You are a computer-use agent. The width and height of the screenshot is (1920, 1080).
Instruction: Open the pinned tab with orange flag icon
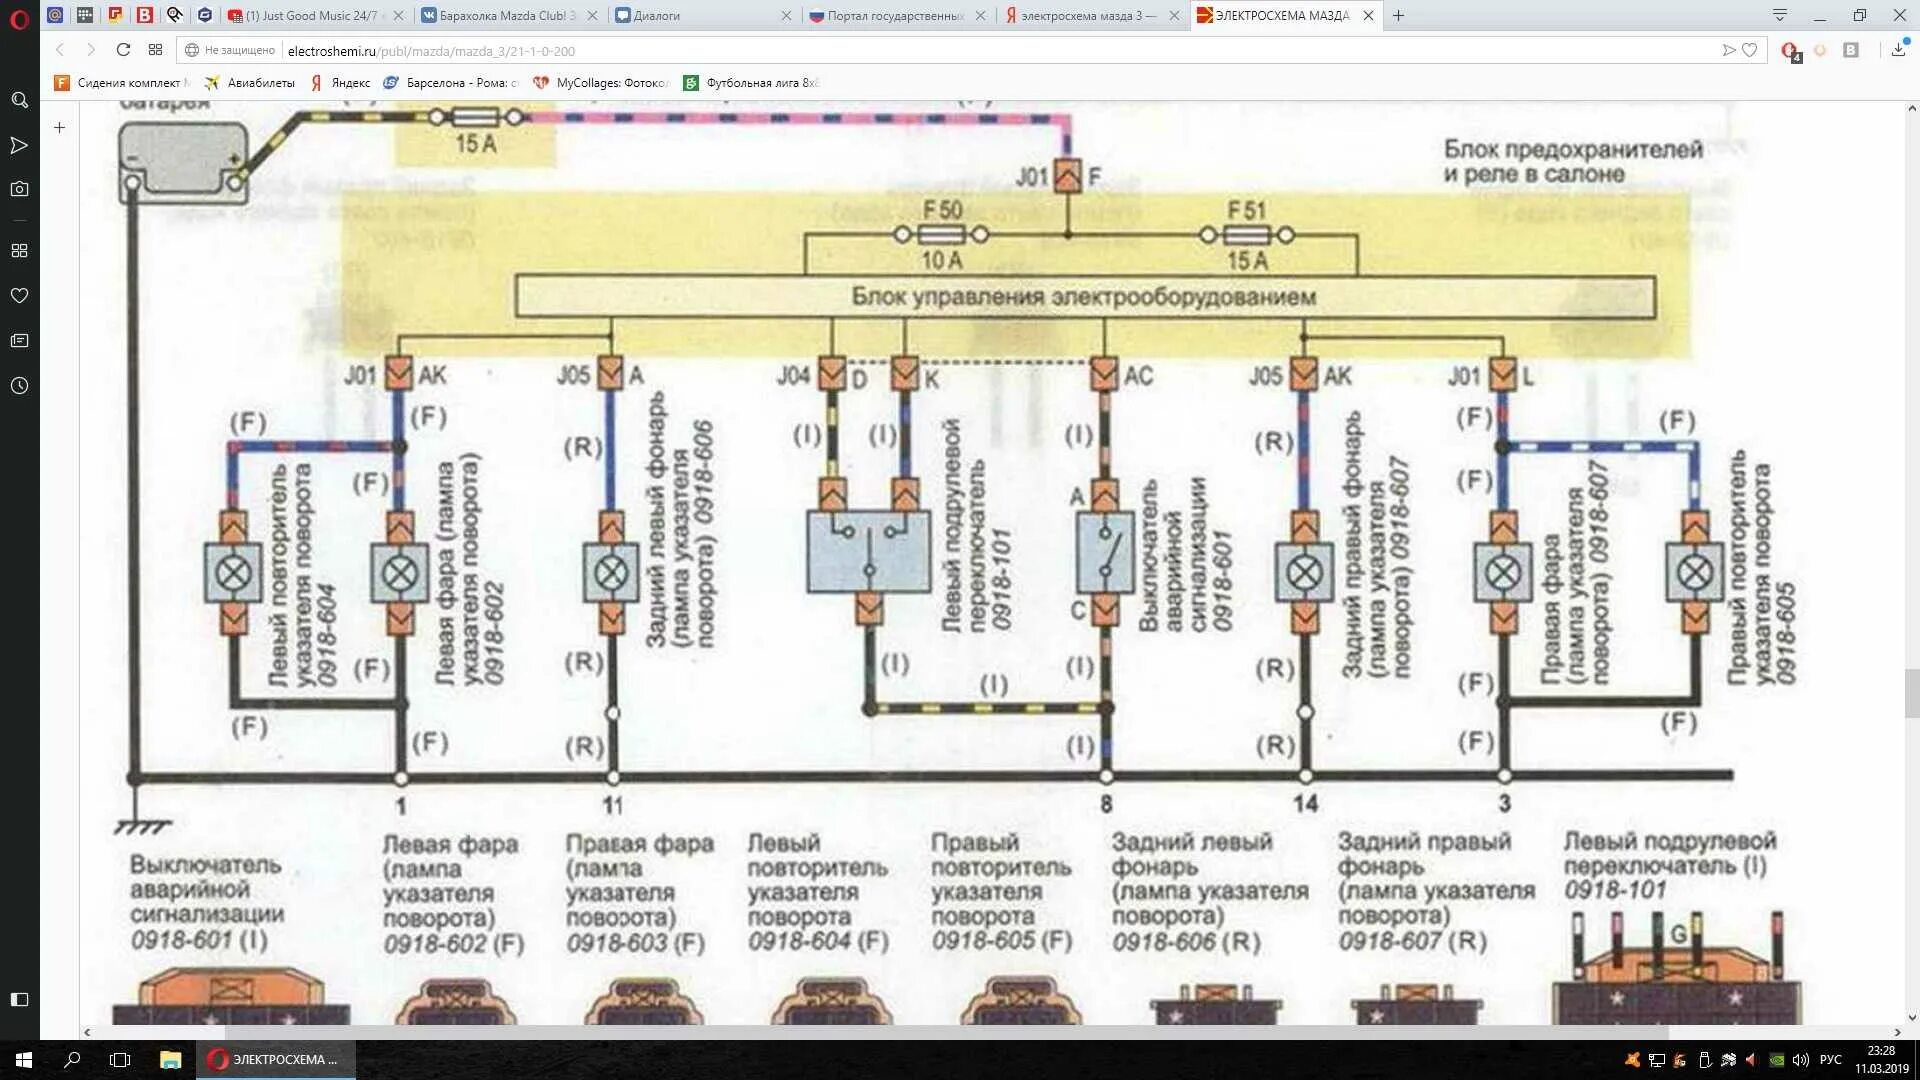[x=115, y=15]
